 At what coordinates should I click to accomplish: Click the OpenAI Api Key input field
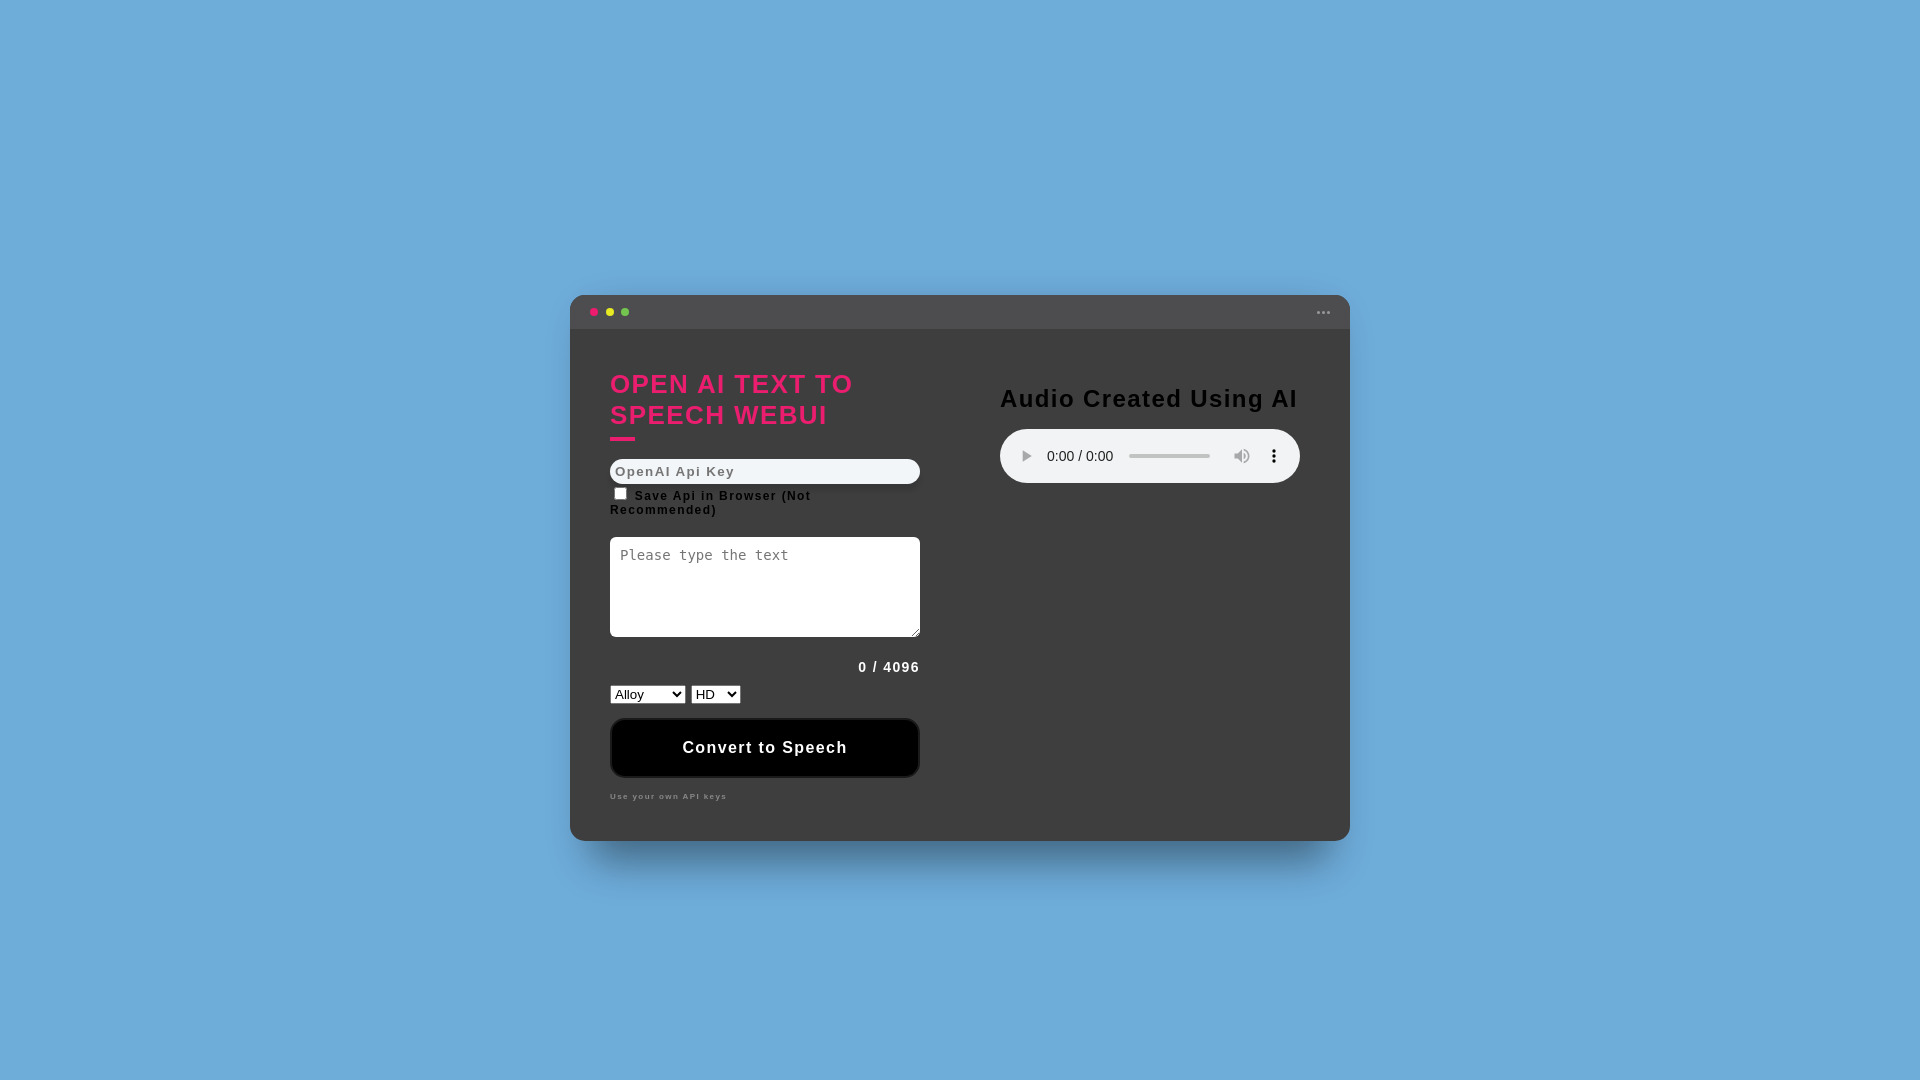point(764,471)
